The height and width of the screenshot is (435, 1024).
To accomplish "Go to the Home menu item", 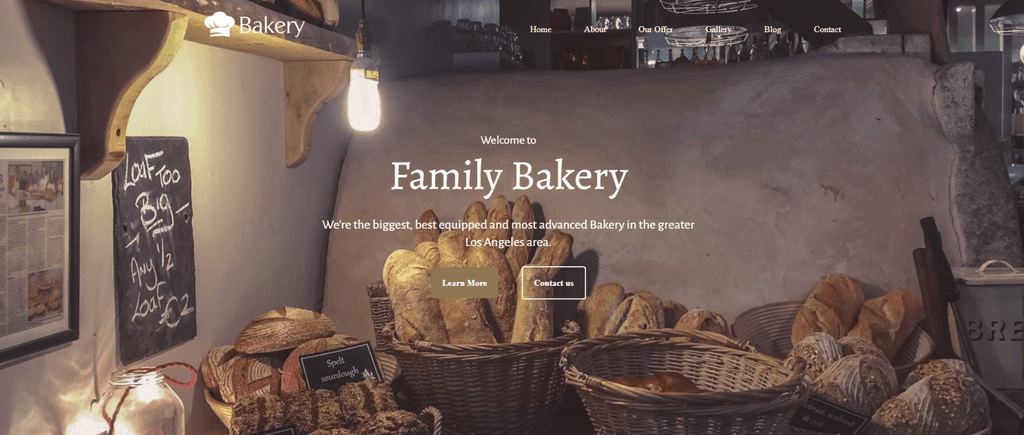I will (540, 29).
